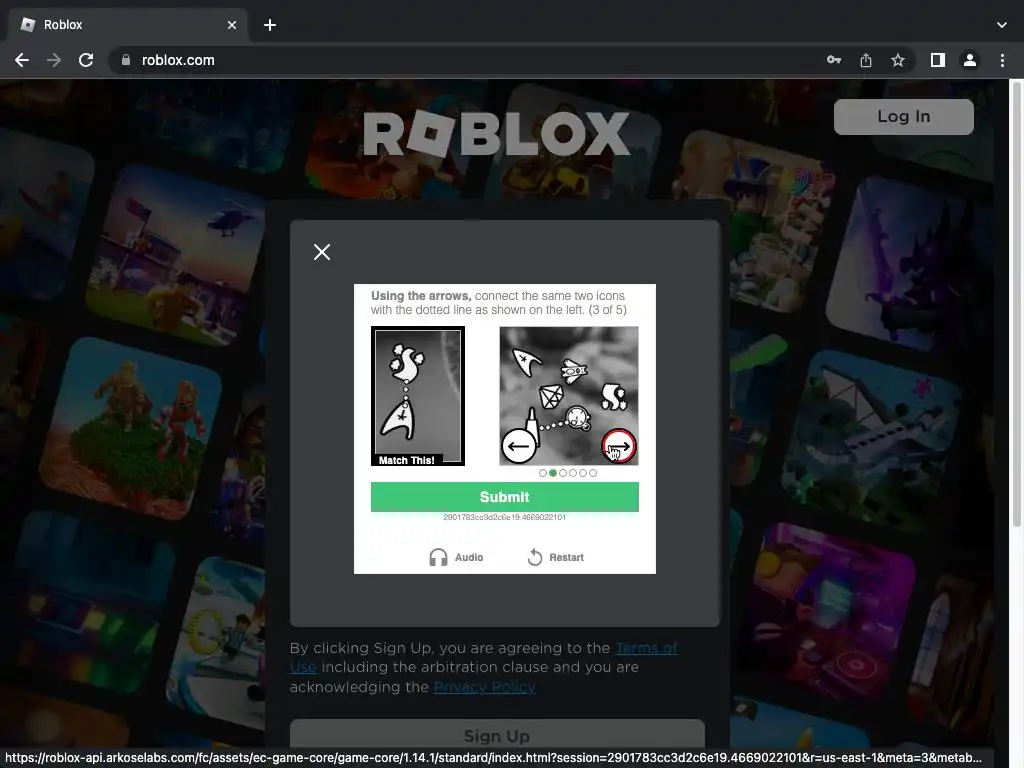
Task: Click the Roblox logo
Action: click(496, 133)
